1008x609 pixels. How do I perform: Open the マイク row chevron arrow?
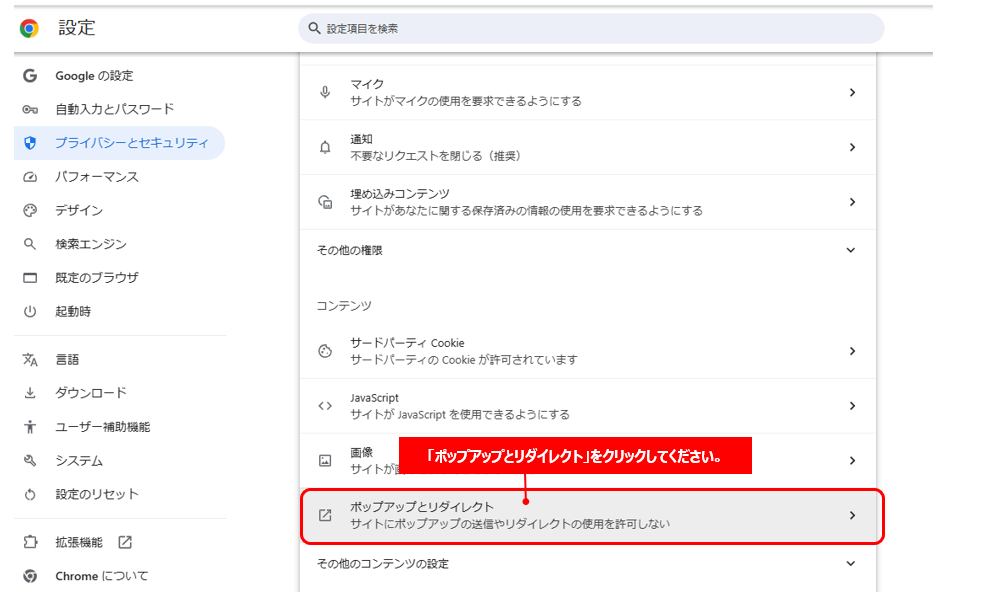[852, 92]
